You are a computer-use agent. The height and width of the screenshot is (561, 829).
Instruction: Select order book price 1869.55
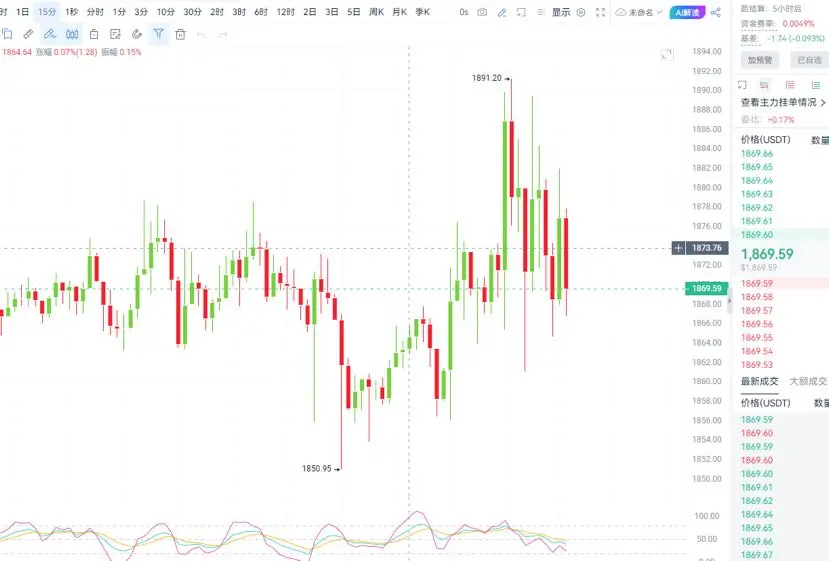point(757,338)
